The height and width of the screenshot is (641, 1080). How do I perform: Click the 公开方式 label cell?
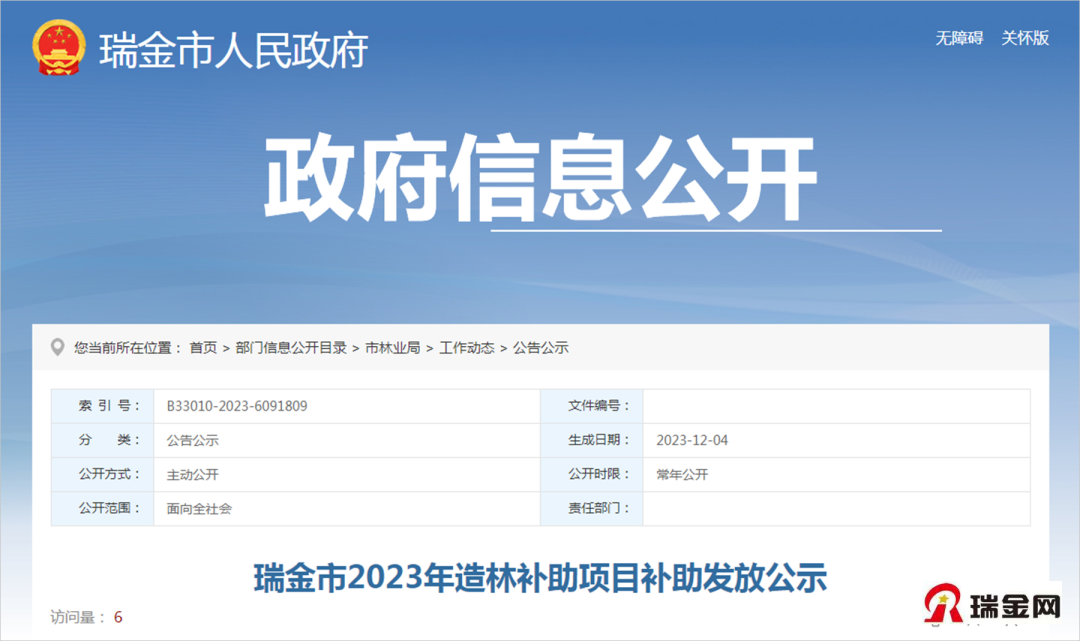(x=103, y=474)
